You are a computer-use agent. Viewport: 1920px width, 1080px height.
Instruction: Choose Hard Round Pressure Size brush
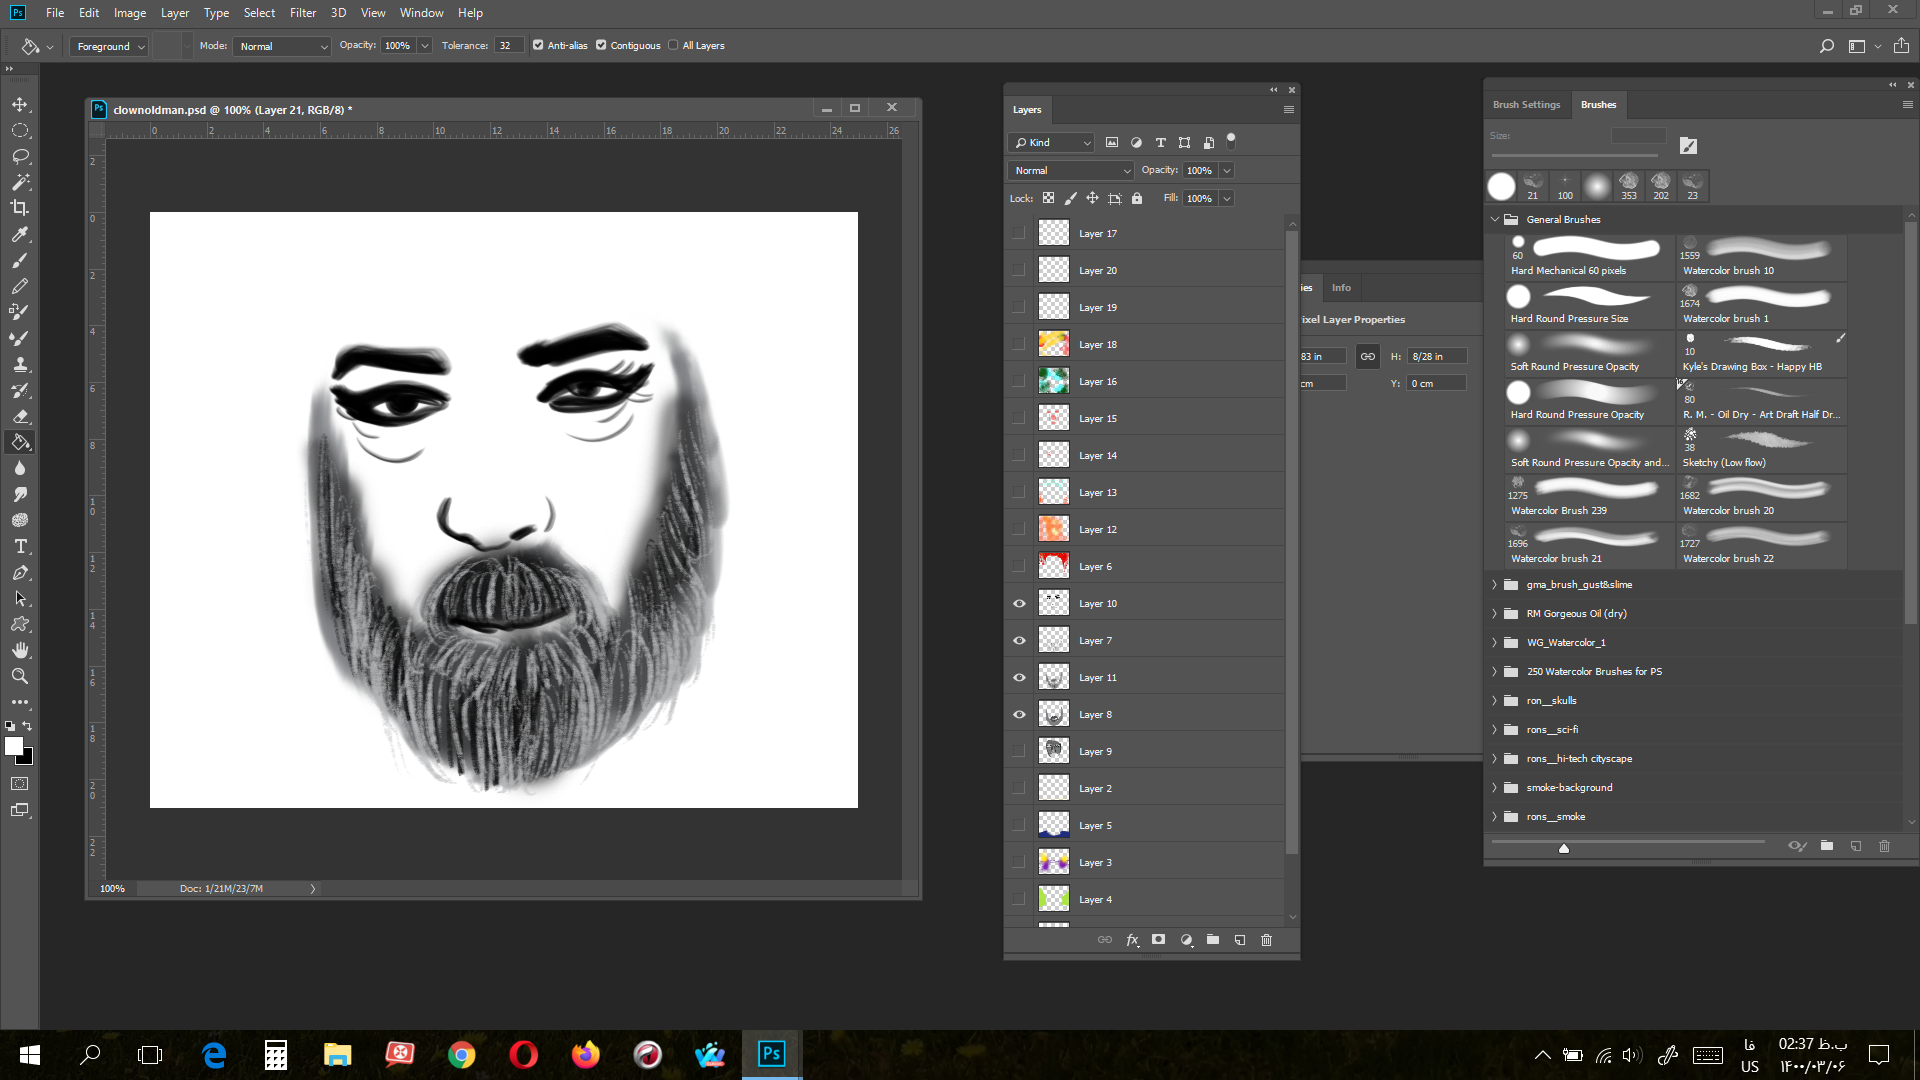(x=1589, y=306)
